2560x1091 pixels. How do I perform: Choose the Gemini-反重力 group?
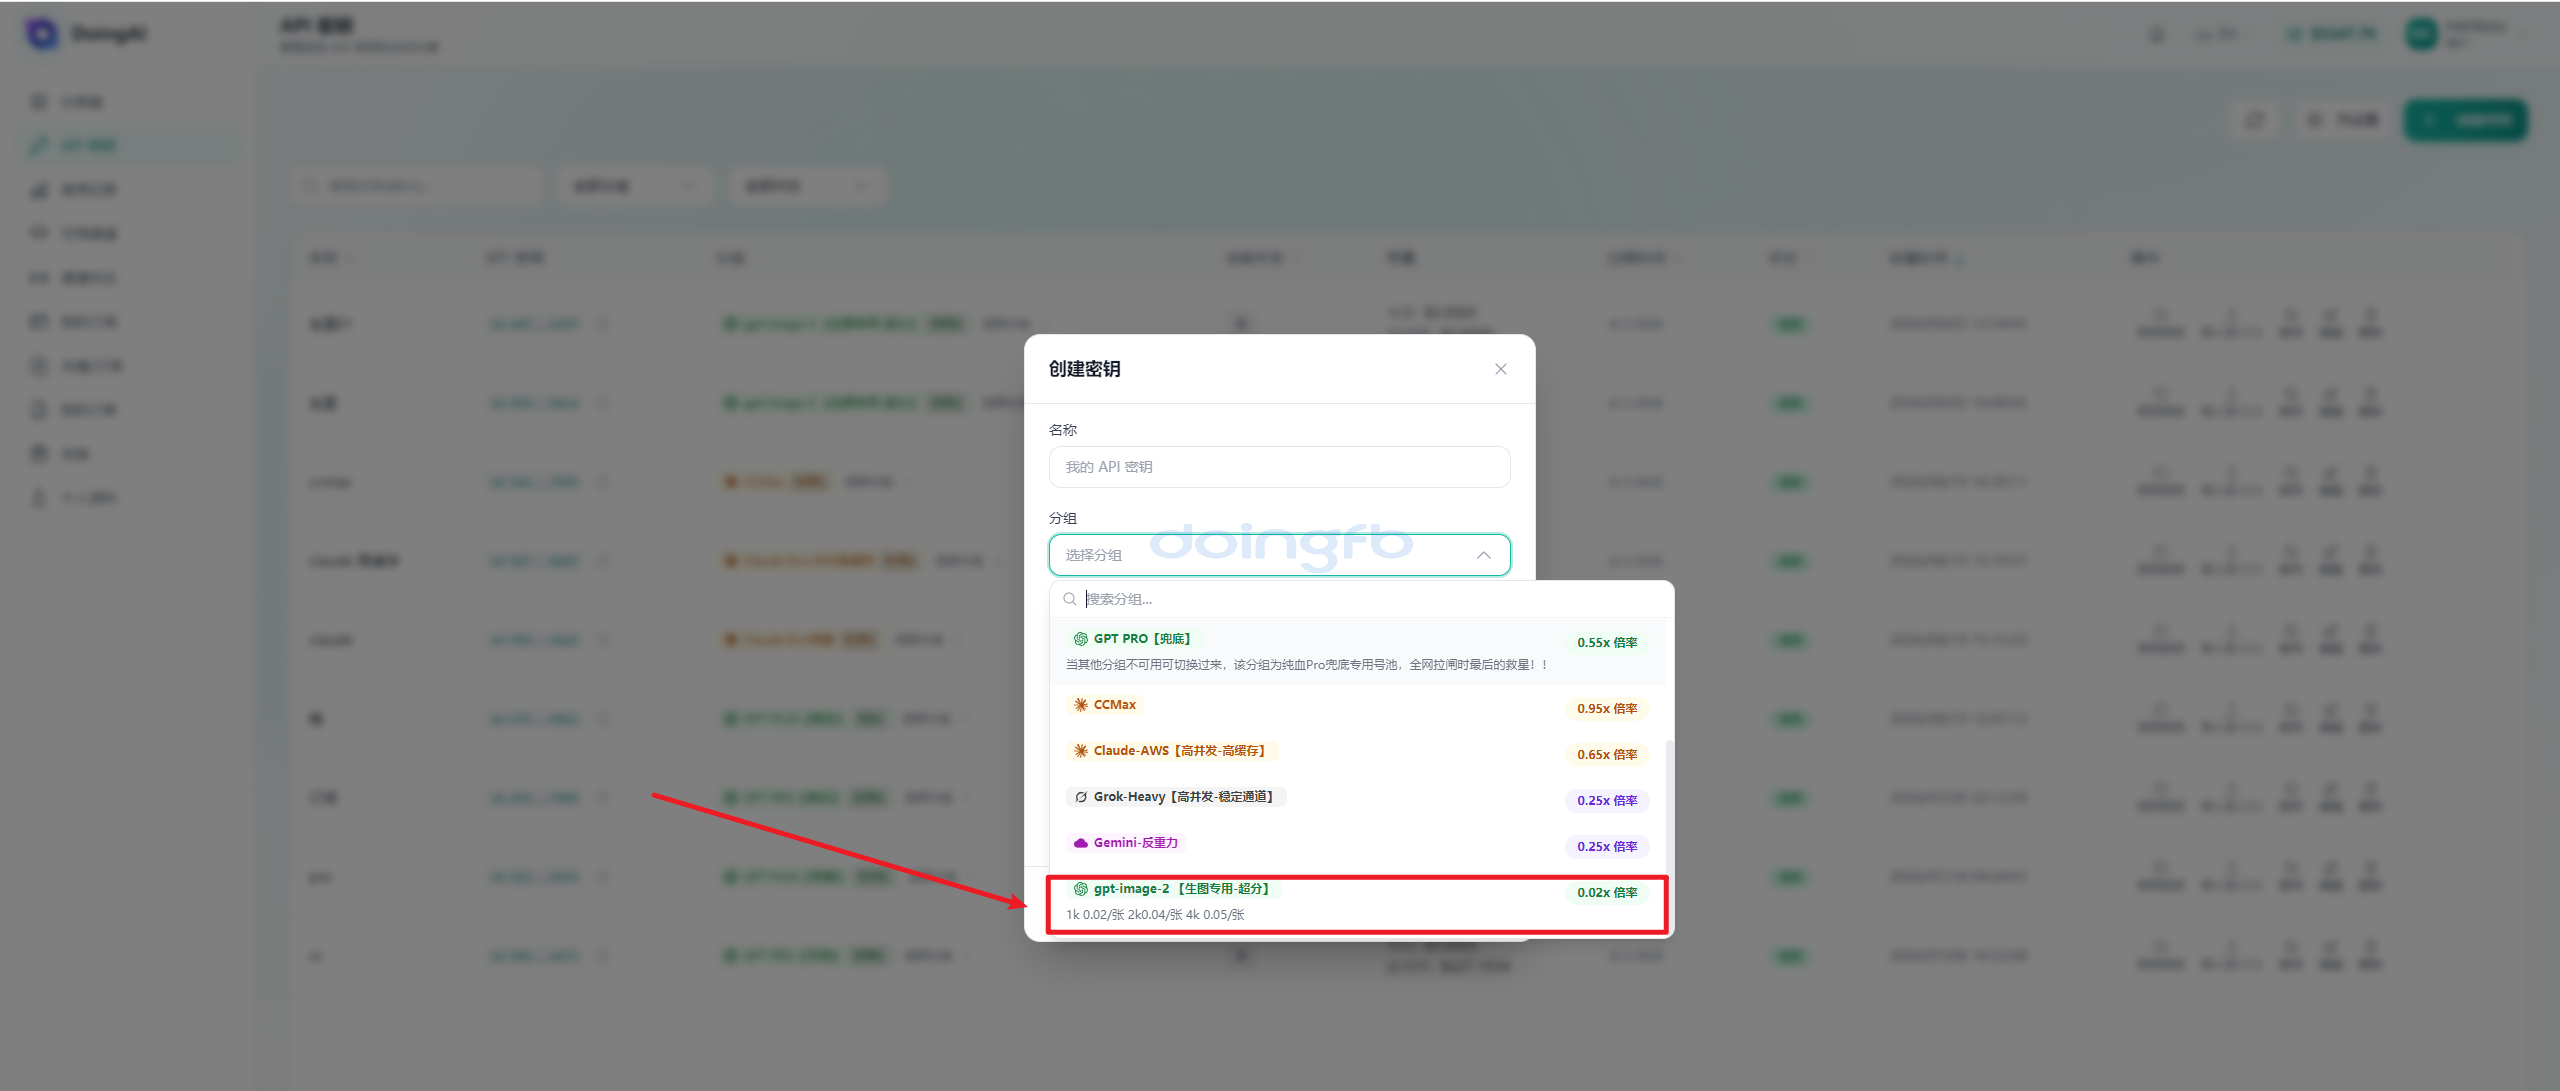point(1360,845)
